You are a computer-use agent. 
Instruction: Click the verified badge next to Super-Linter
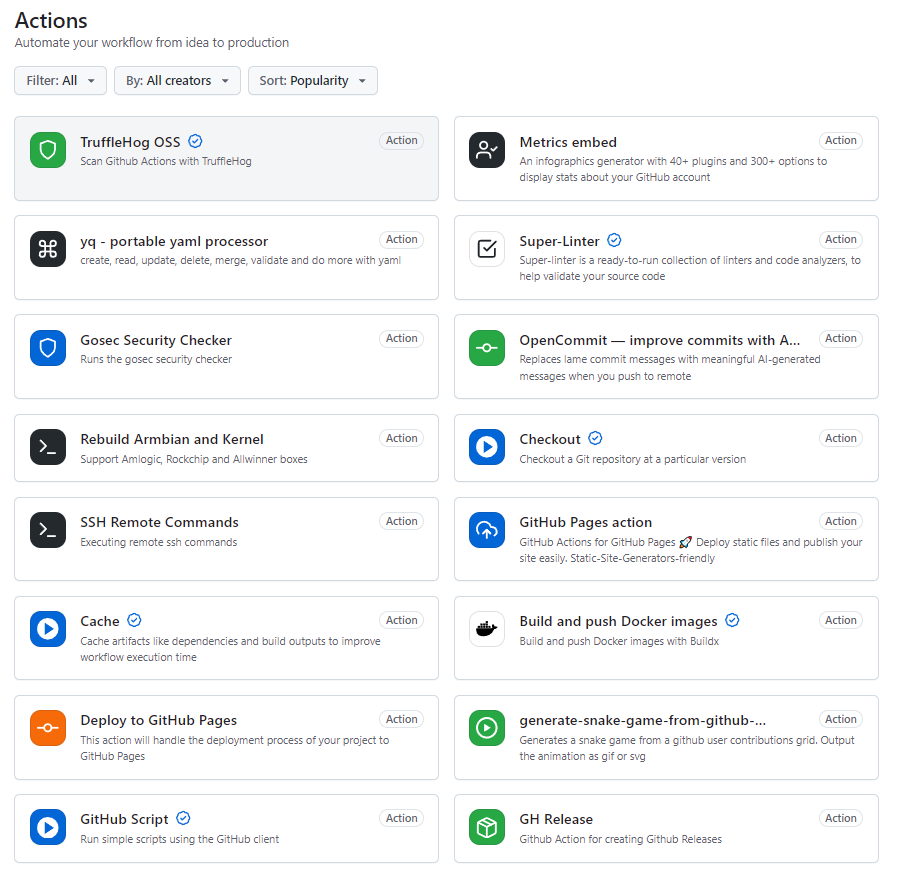click(x=614, y=240)
